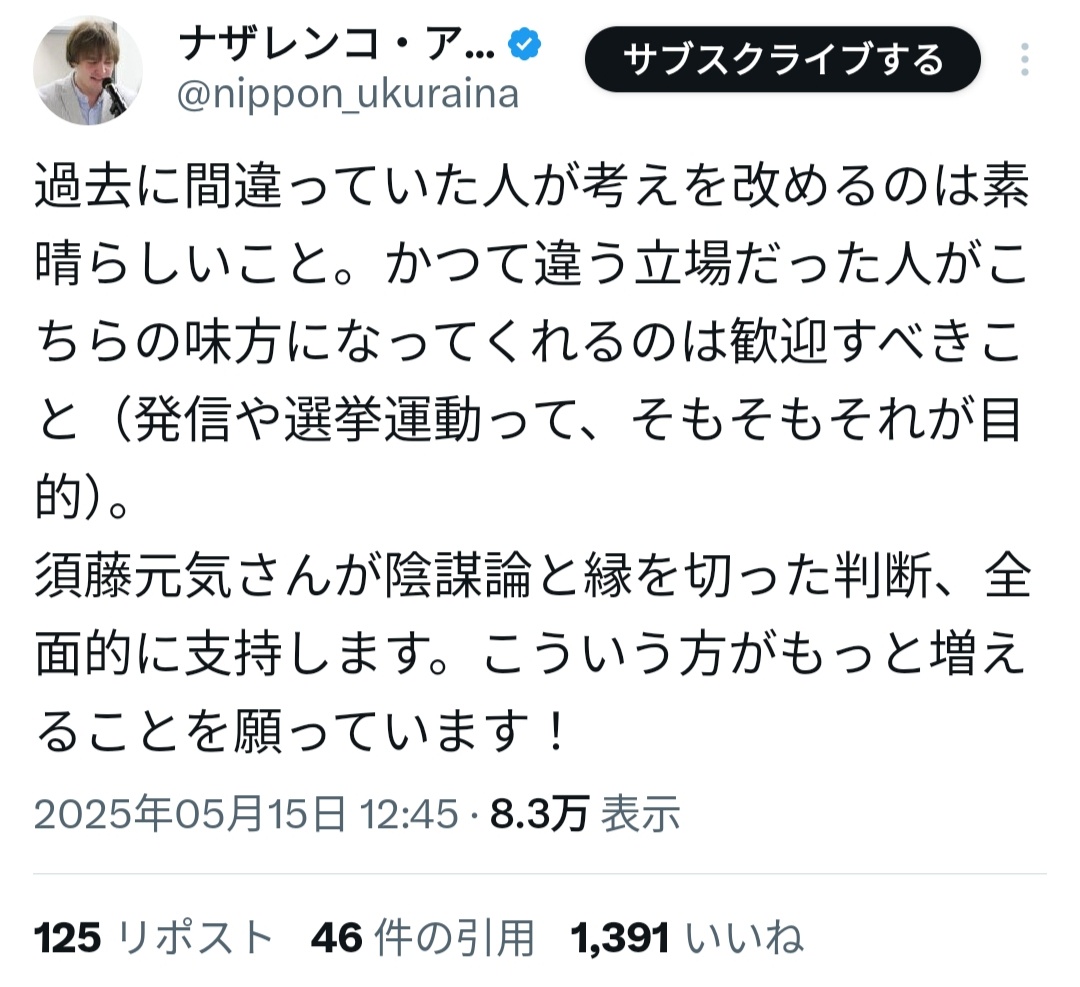
Task: Show the 1,391 いいね likes list
Action: point(686,938)
